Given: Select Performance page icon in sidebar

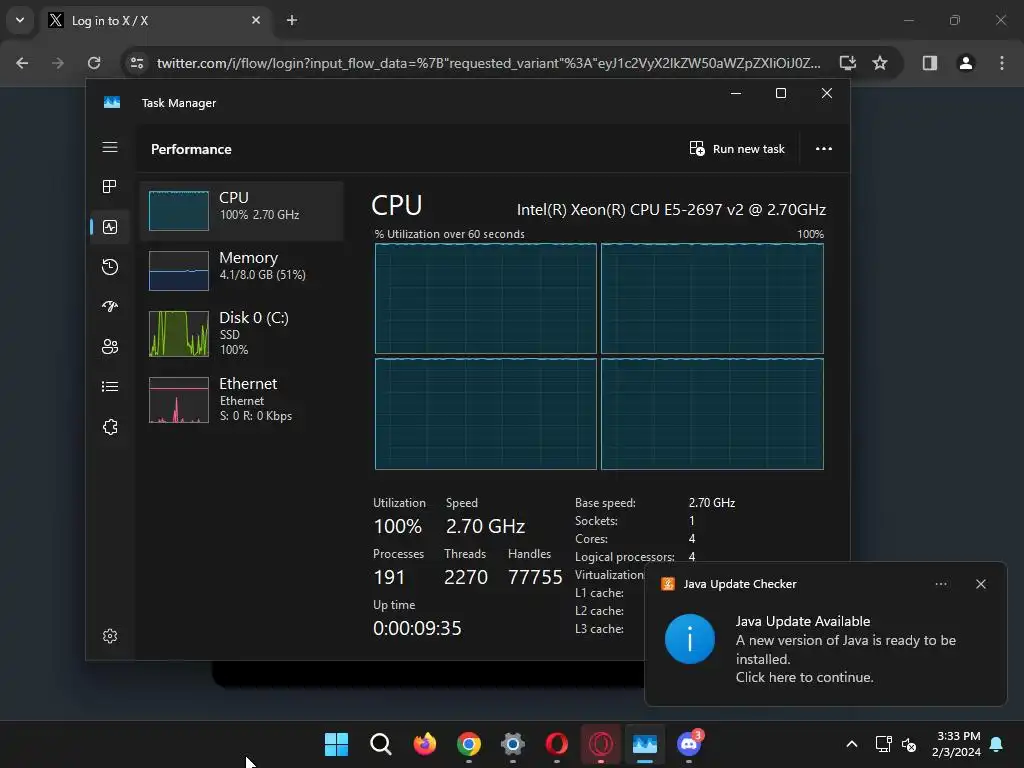Looking at the screenshot, I should 110,227.
